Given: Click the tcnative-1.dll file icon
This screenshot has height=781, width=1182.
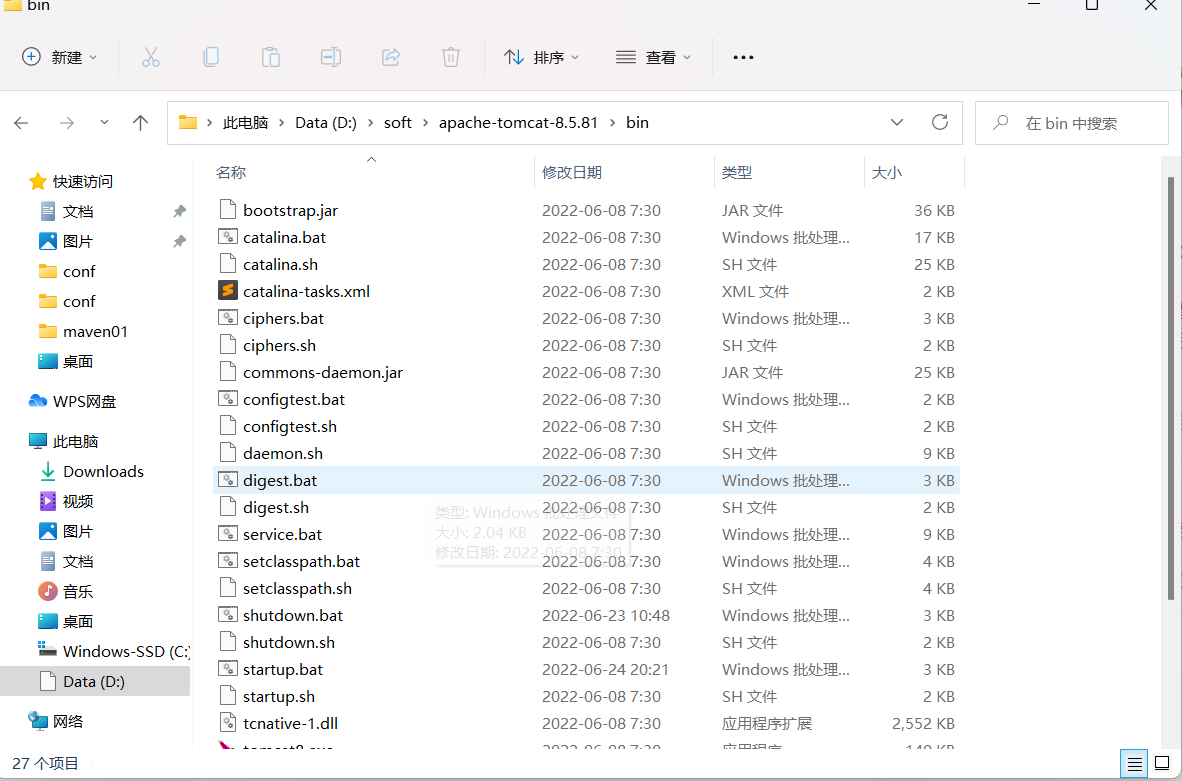Looking at the screenshot, I should pos(228,723).
